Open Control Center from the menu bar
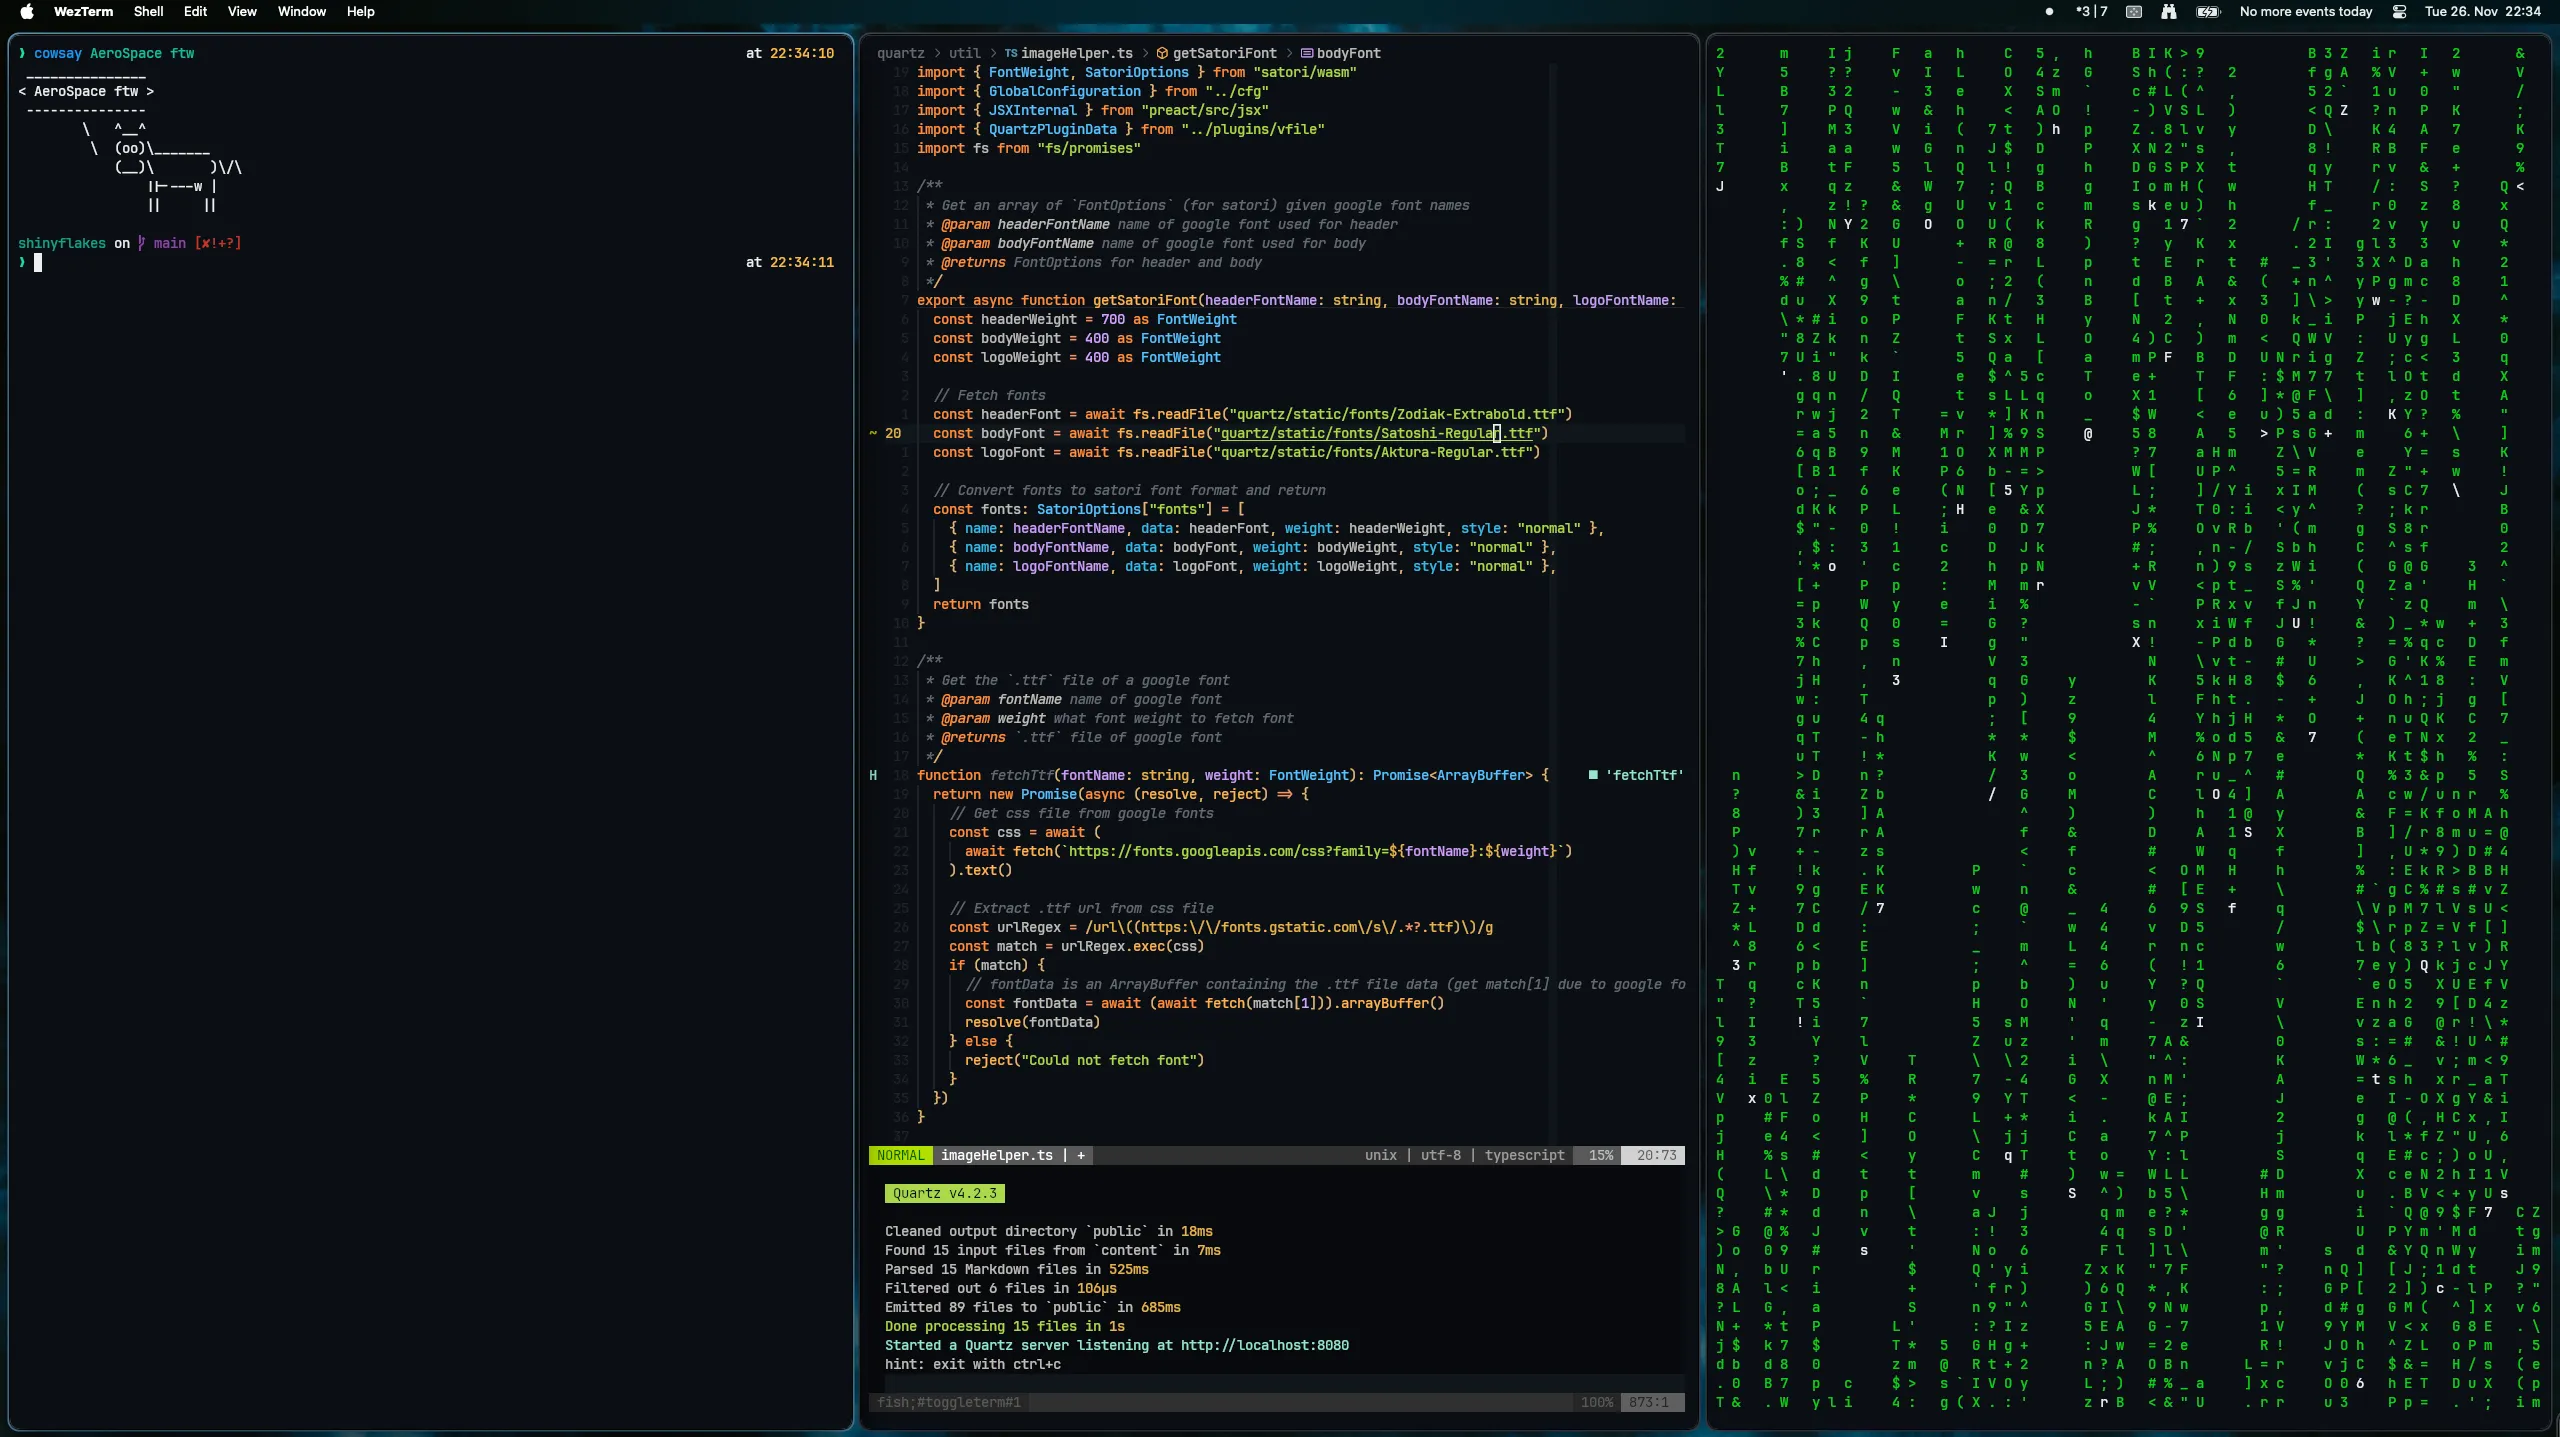Viewport: 2560px width, 1437px height. [2399, 12]
